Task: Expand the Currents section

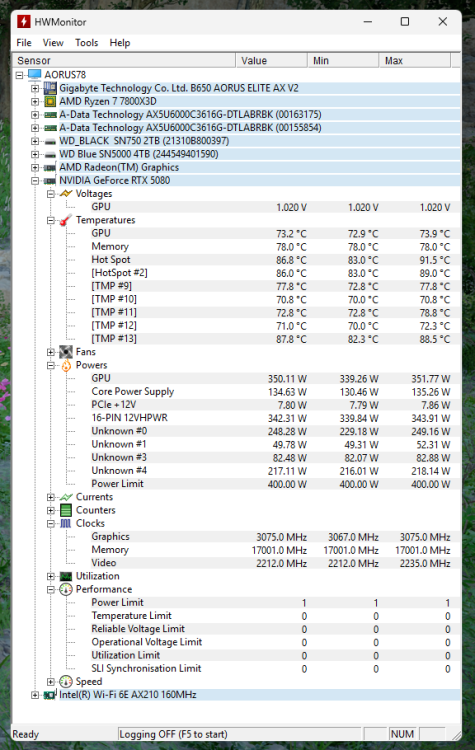Action: [51, 497]
